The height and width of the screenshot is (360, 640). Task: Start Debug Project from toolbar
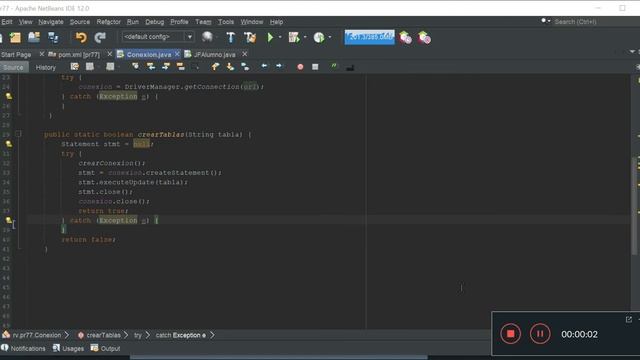(294, 38)
